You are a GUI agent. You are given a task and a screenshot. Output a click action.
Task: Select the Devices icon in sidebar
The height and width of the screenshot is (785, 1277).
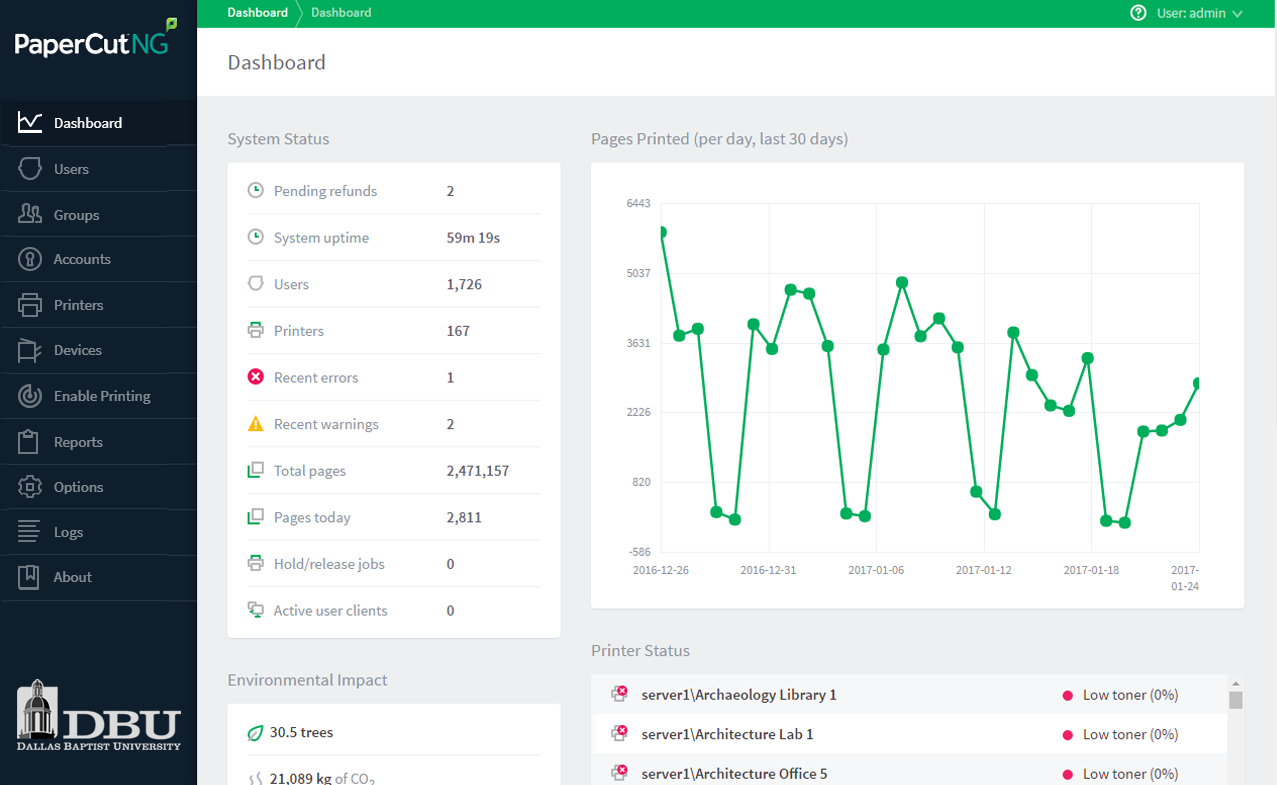tap(30, 350)
